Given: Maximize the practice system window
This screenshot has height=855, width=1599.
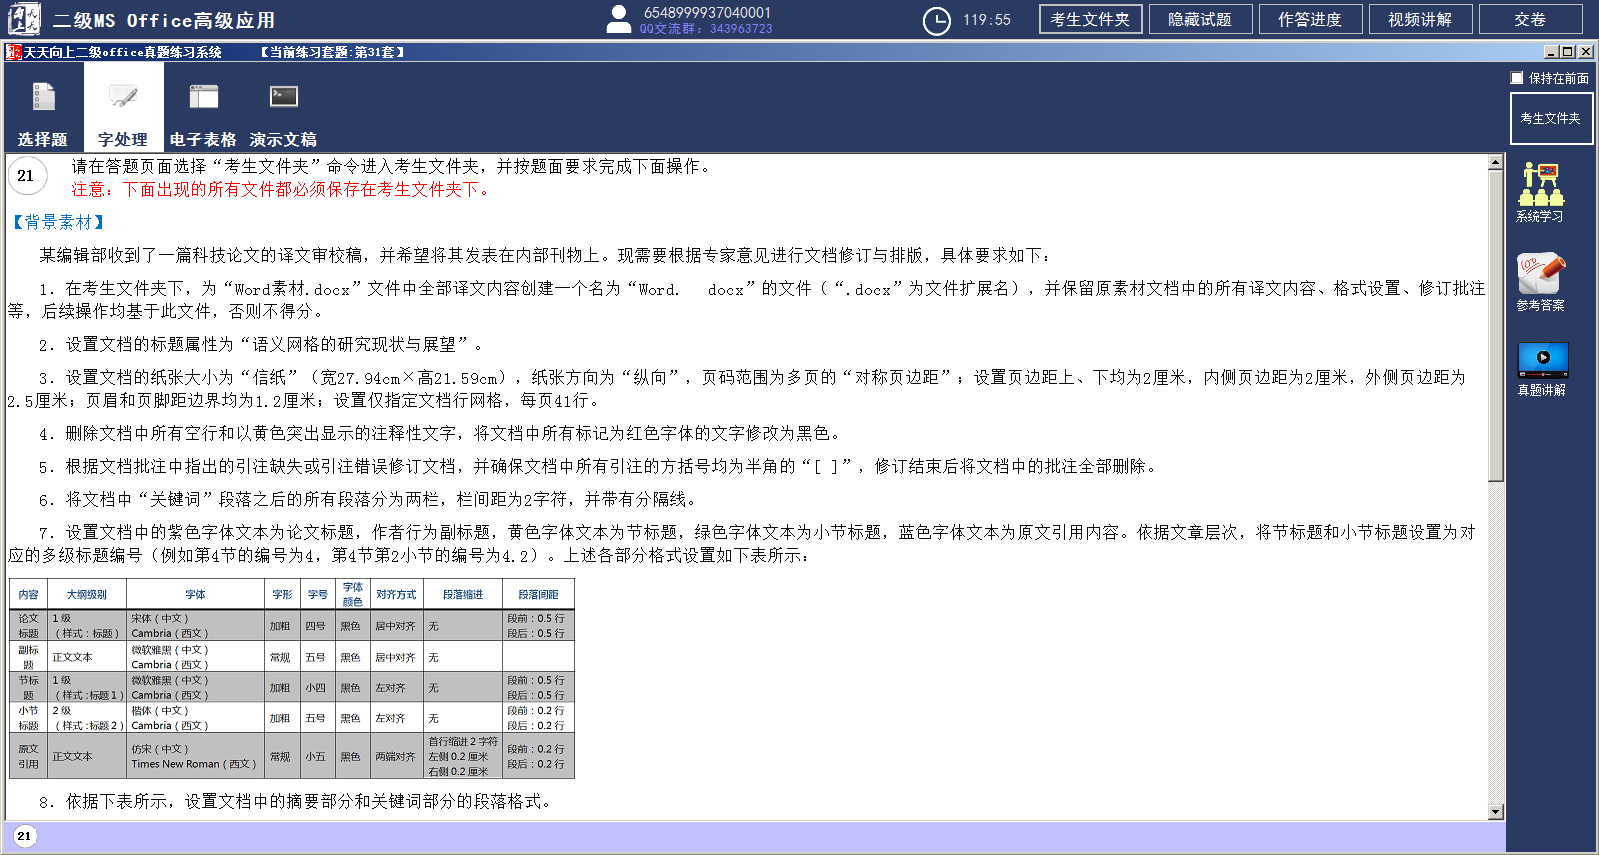Looking at the screenshot, I should click(x=1567, y=52).
